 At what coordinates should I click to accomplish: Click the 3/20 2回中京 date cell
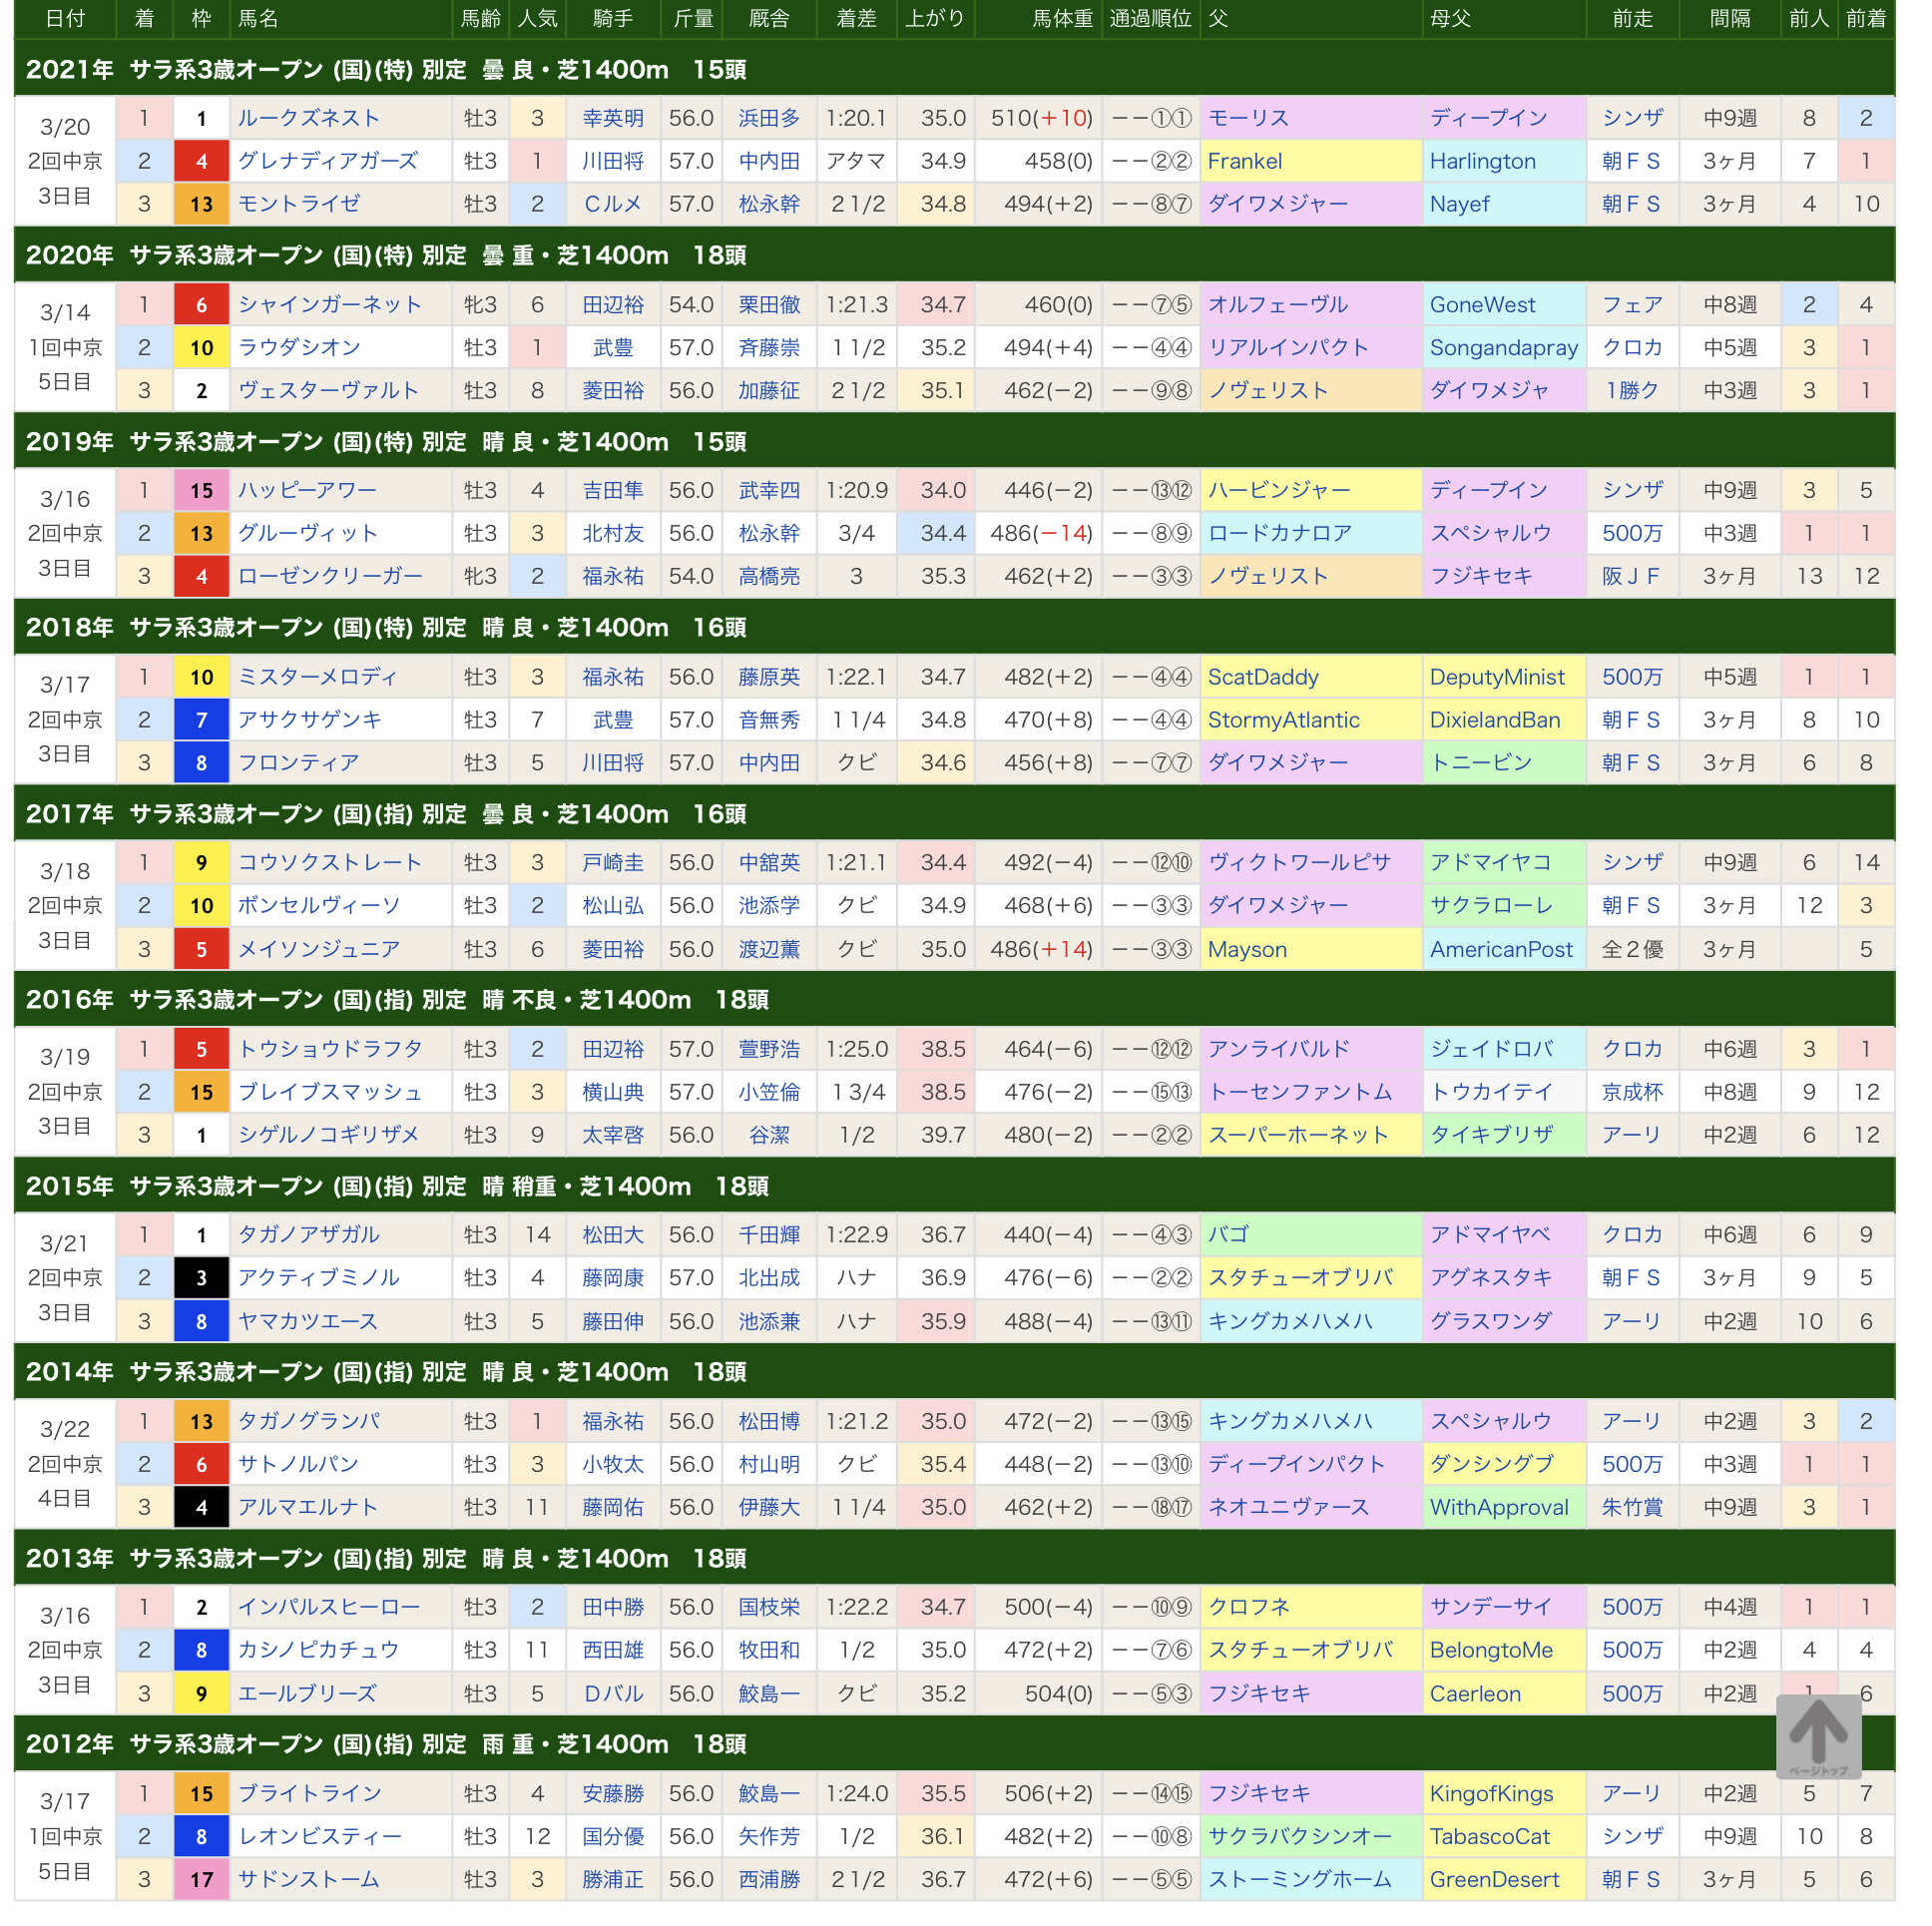65,161
